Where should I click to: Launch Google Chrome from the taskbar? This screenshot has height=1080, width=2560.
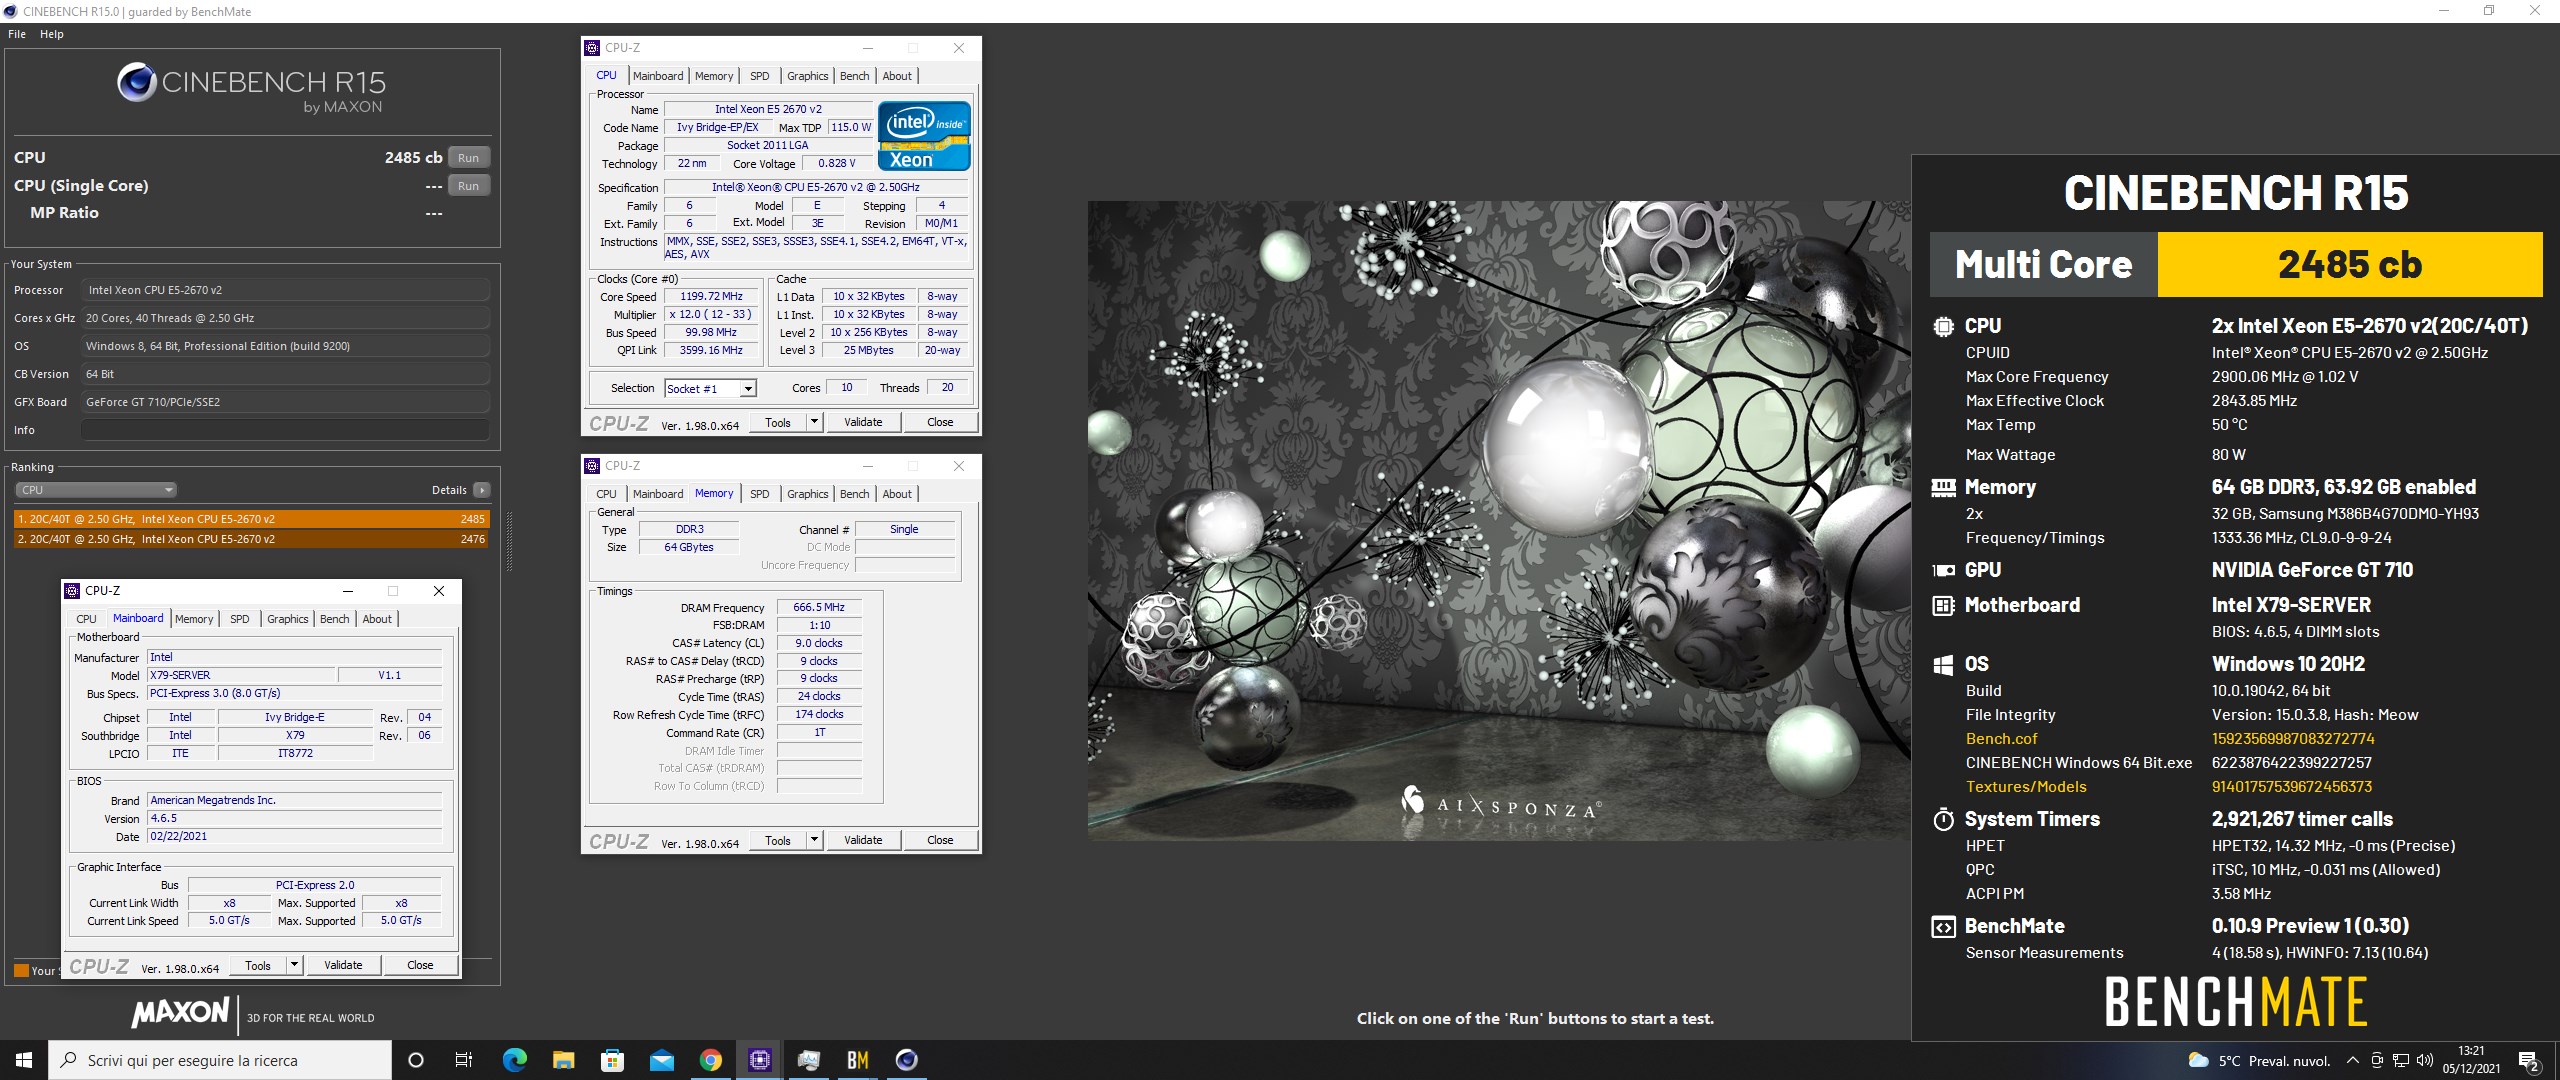(710, 1060)
